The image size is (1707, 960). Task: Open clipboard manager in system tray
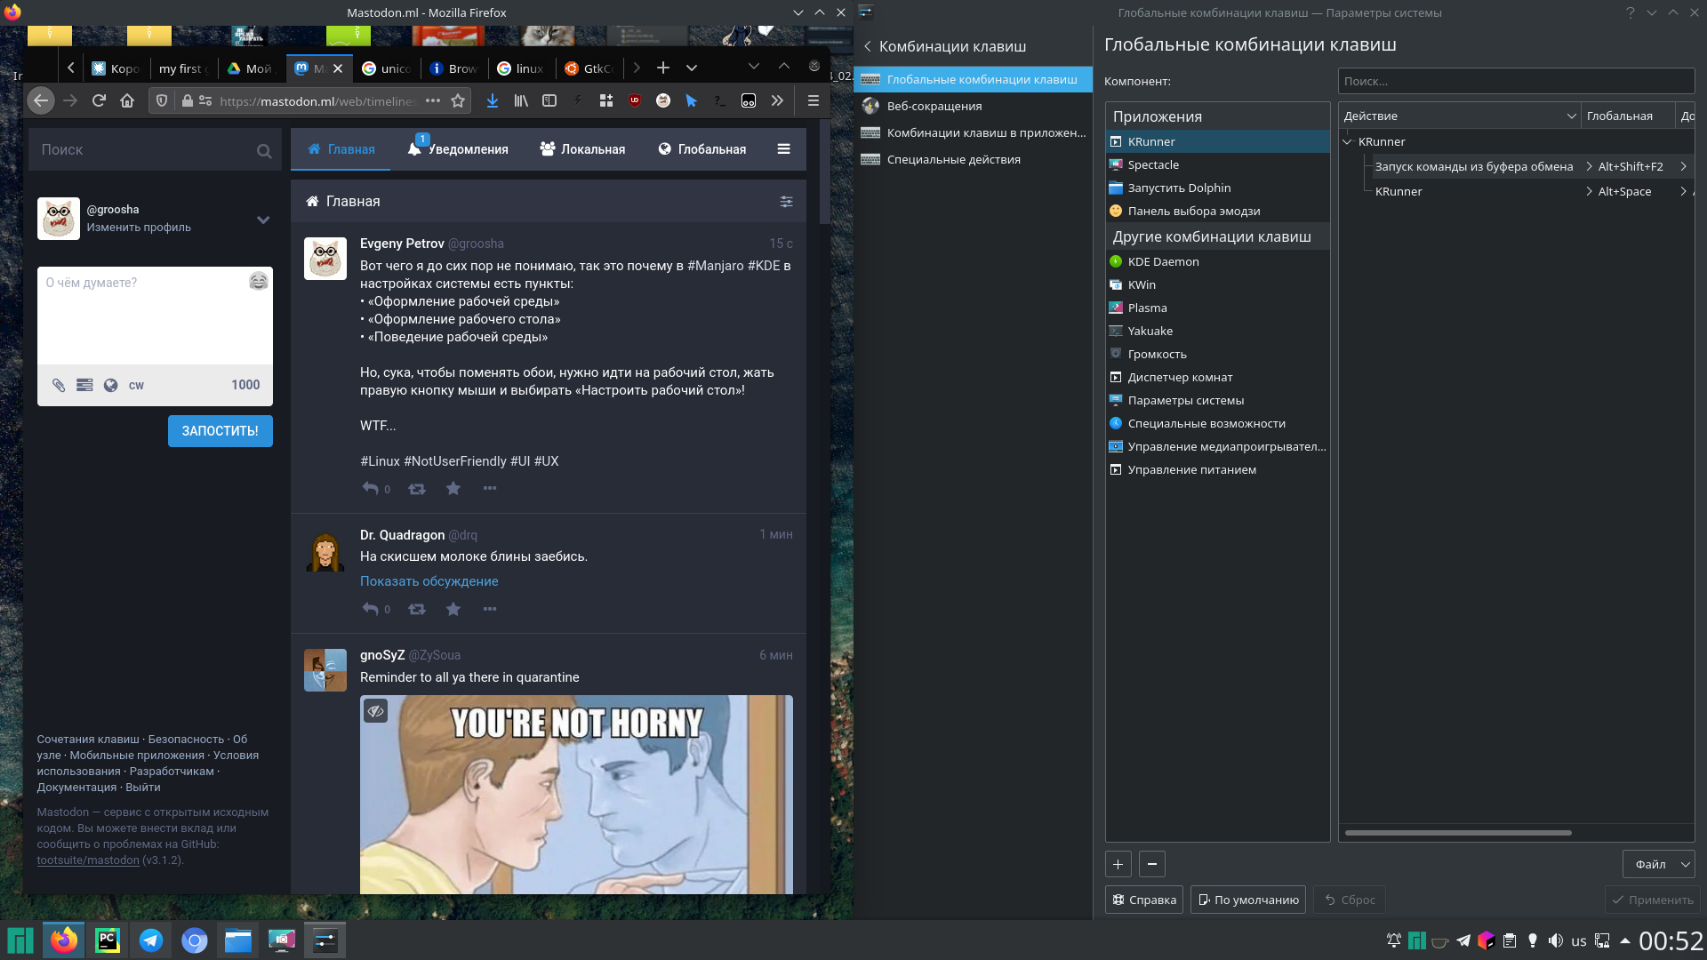(1509, 940)
